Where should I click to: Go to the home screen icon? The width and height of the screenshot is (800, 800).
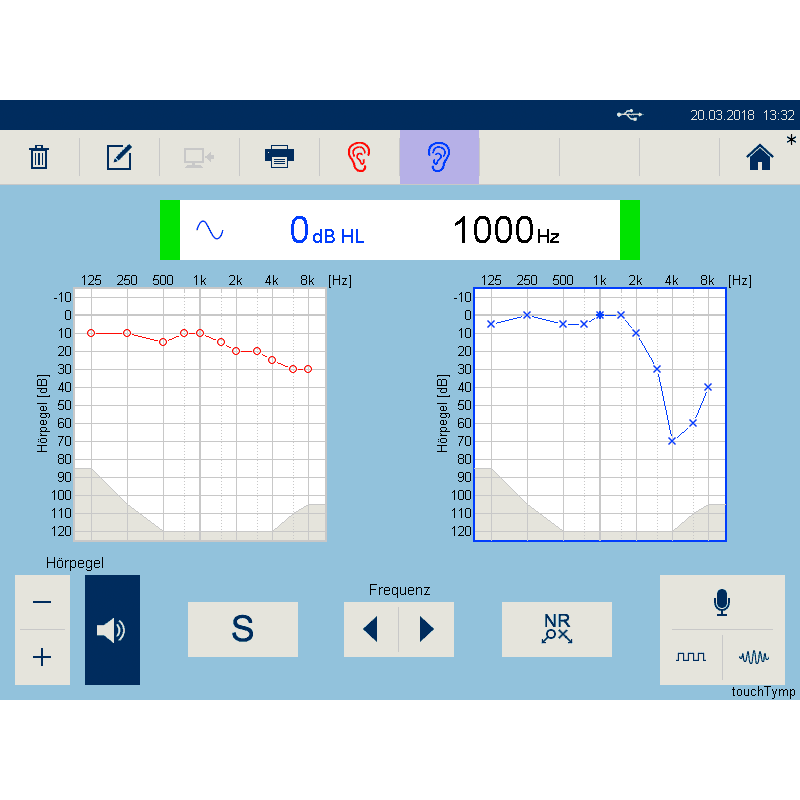pos(760,157)
